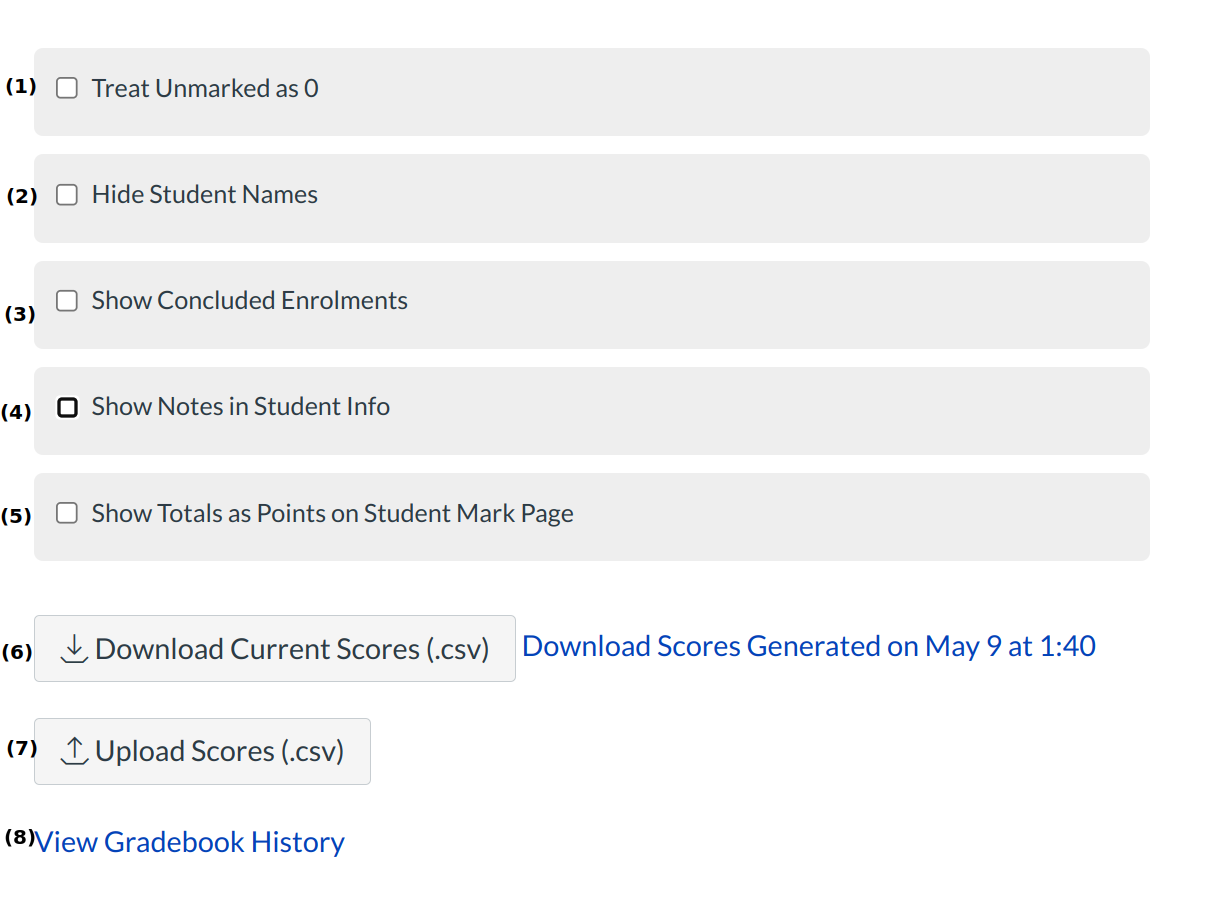Open the View Gradebook History link

[x=190, y=842]
